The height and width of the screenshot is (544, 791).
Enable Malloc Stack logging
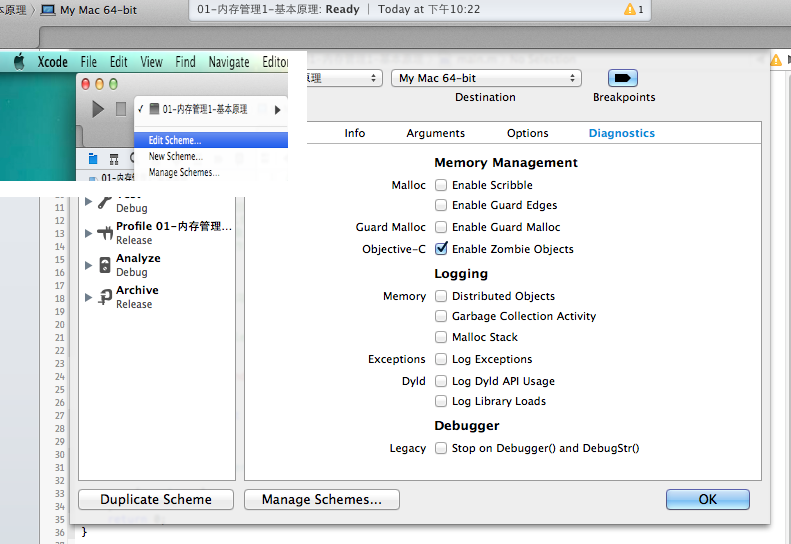pos(441,337)
